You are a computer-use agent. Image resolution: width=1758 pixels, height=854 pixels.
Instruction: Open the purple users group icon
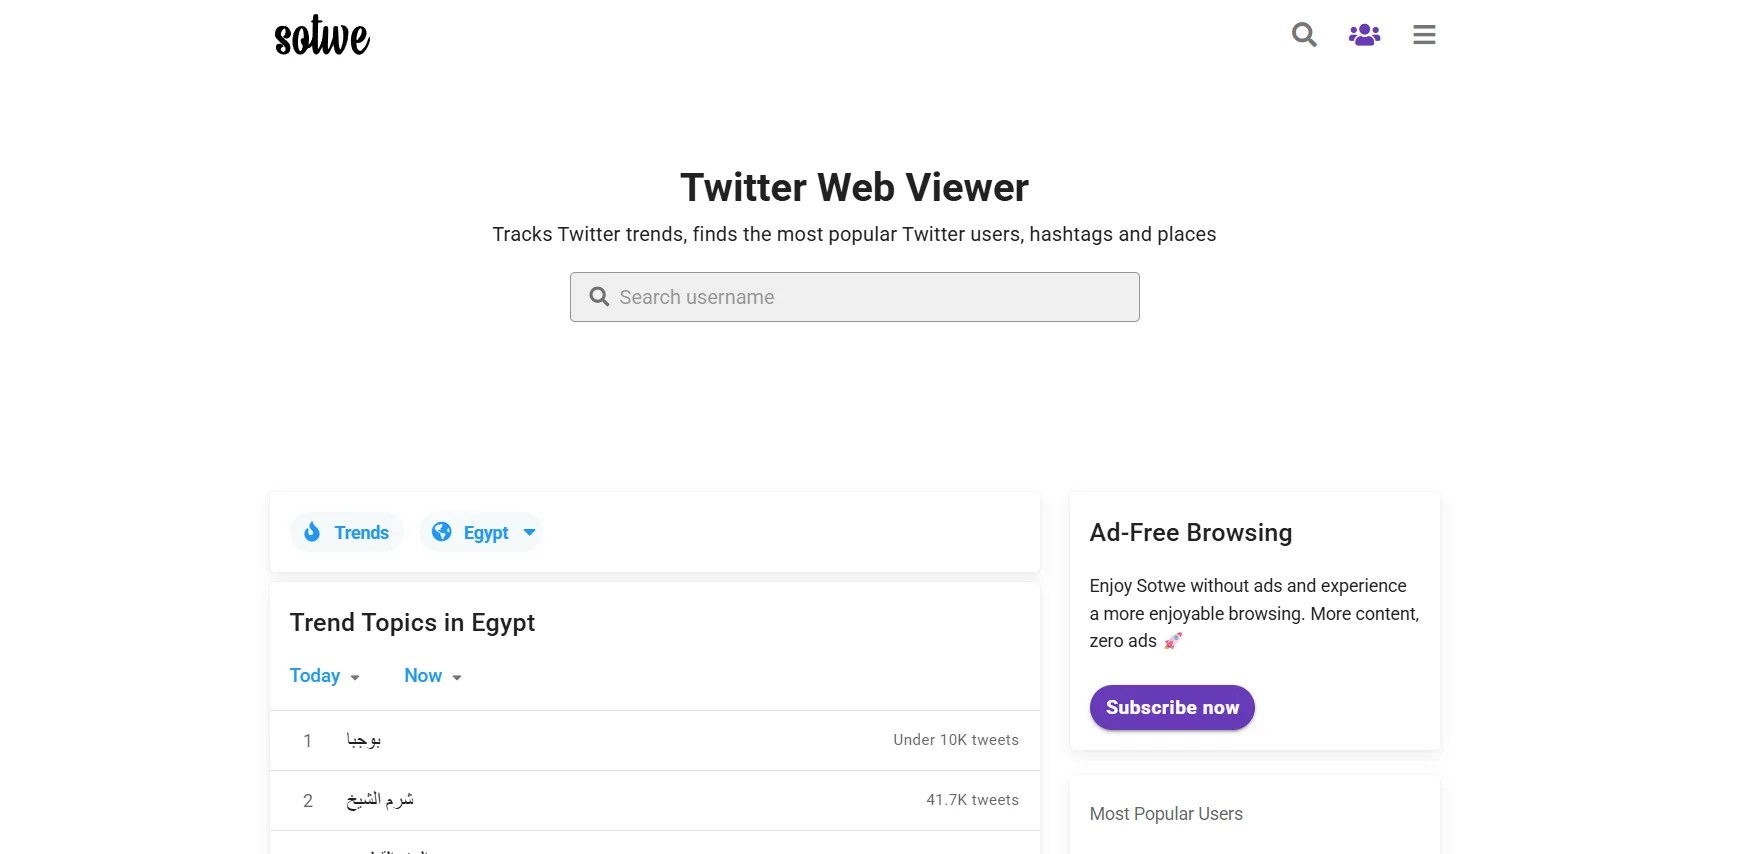tap(1364, 35)
